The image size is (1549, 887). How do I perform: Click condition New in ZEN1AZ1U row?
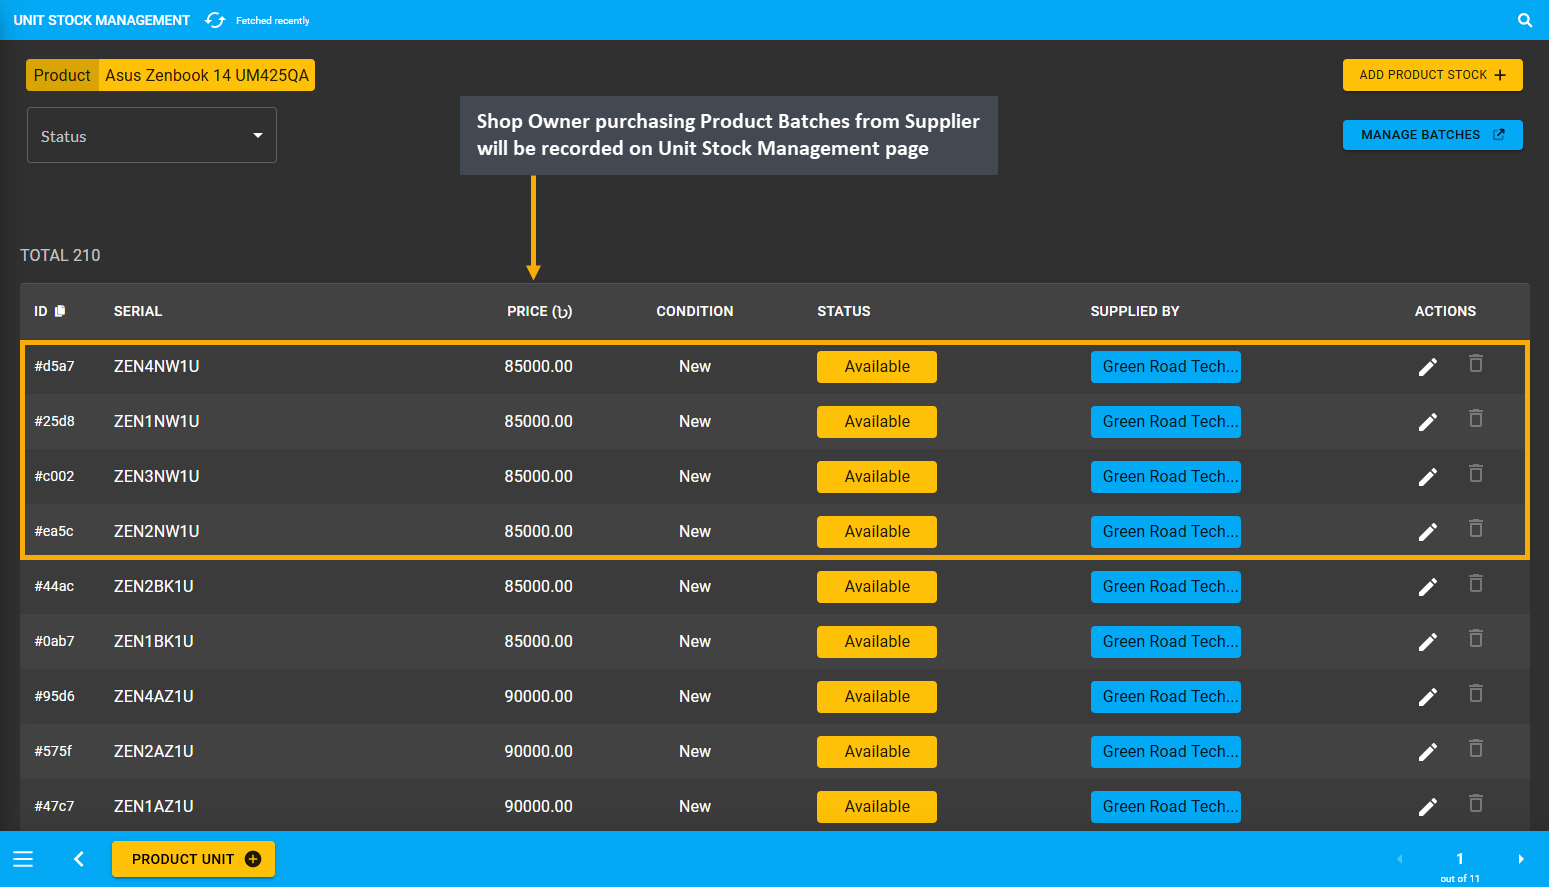(695, 806)
